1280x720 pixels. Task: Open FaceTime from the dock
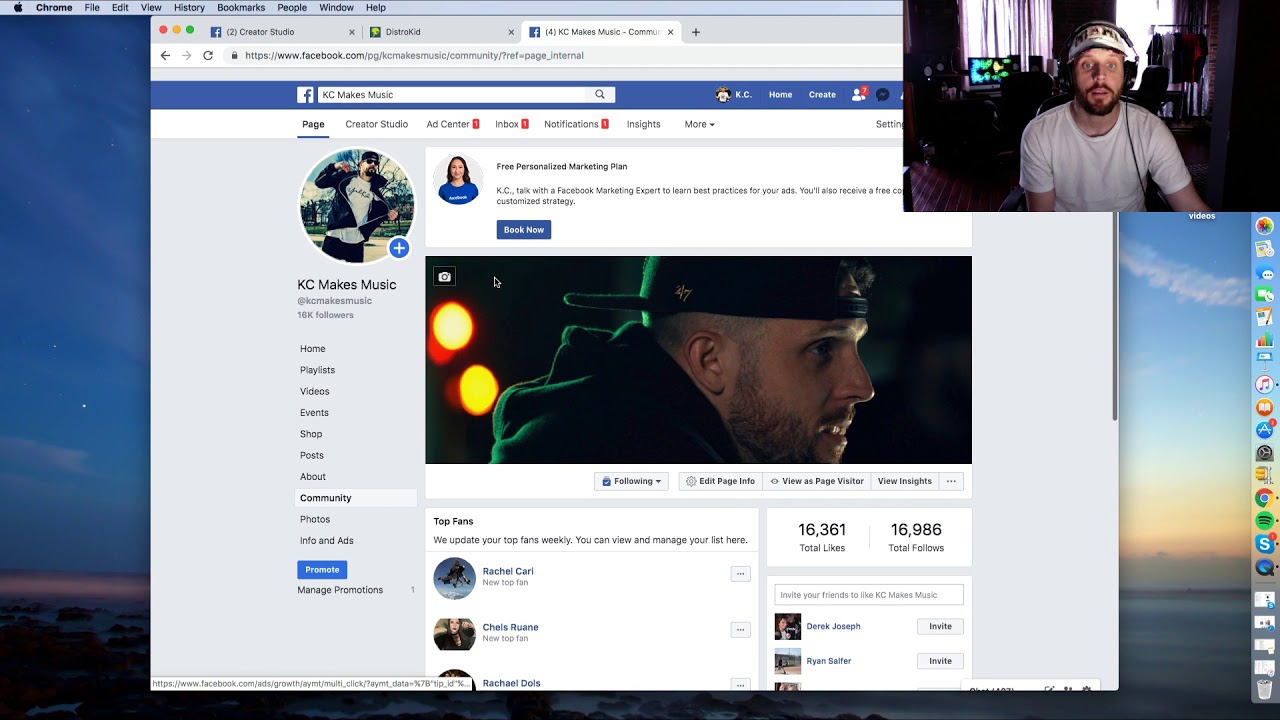[1265, 294]
